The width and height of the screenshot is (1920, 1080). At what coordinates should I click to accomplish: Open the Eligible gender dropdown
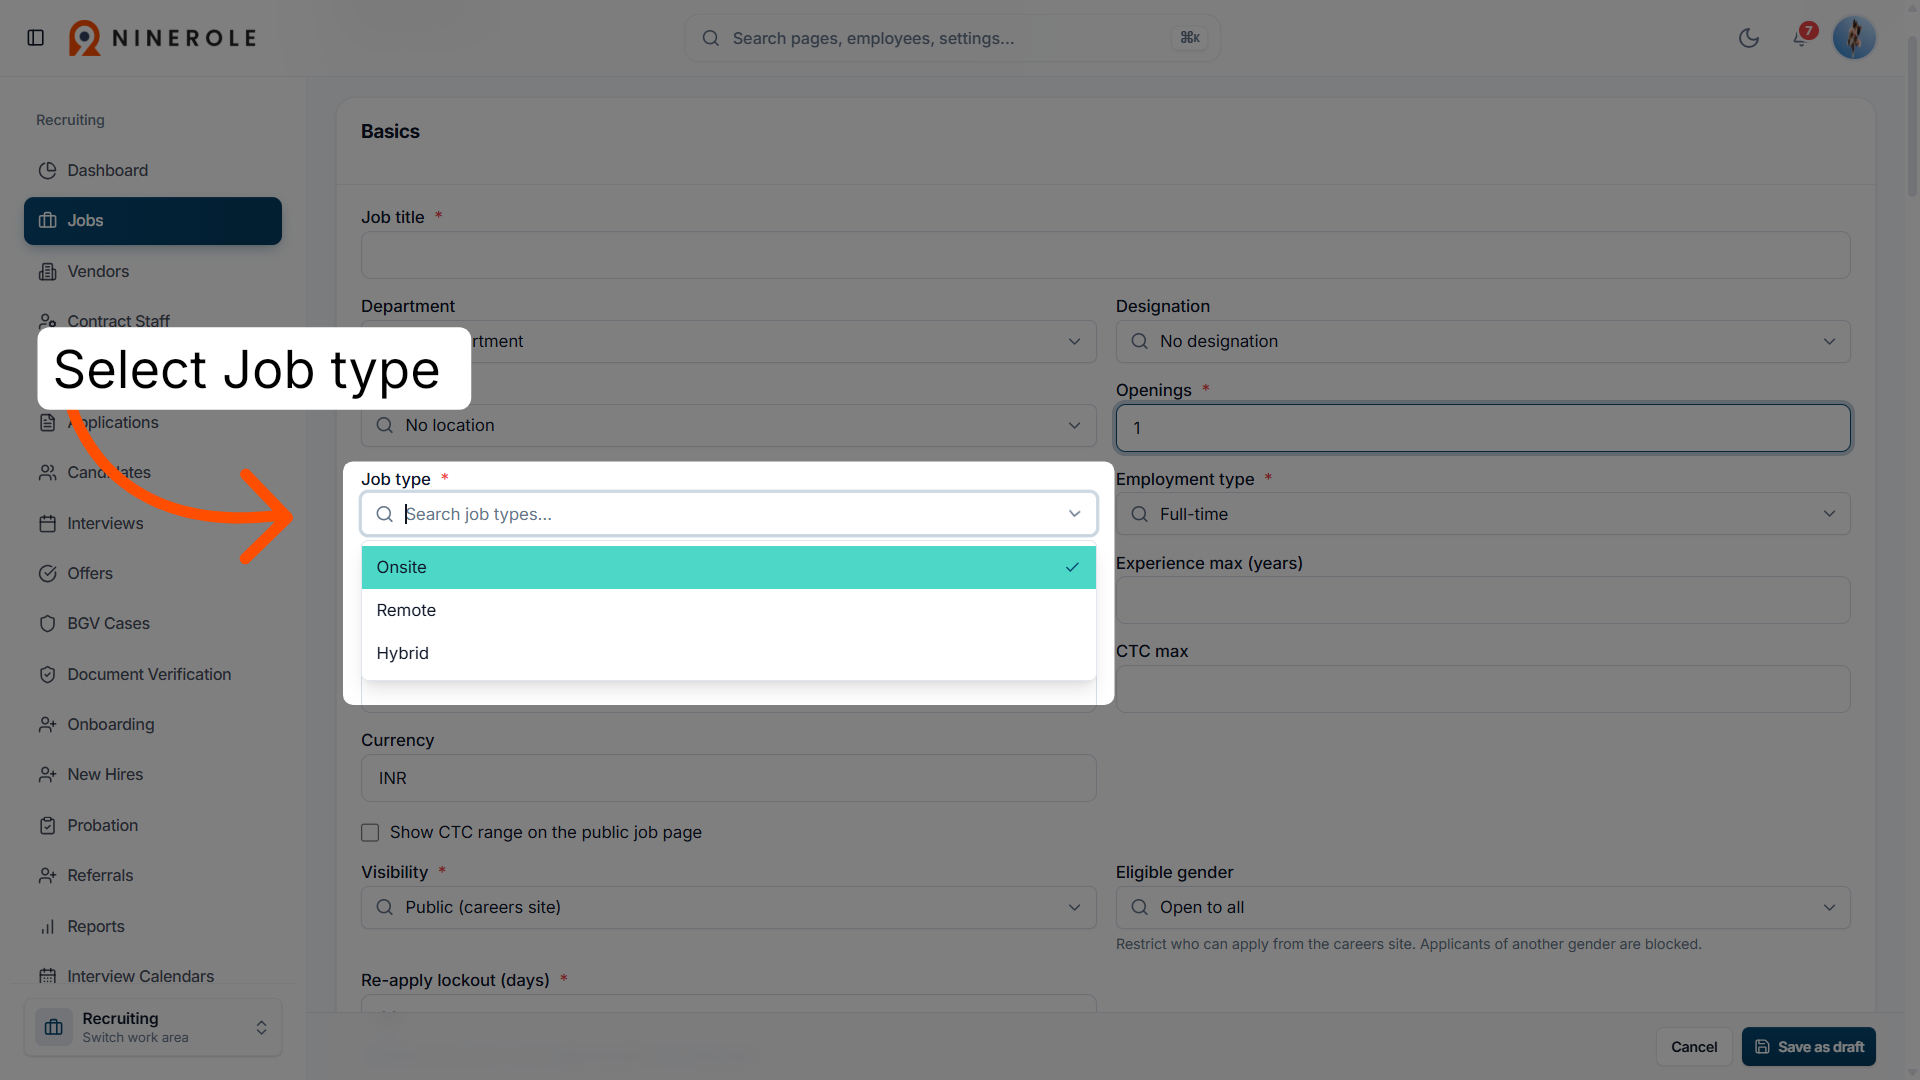pyautogui.click(x=1483, y=908)
